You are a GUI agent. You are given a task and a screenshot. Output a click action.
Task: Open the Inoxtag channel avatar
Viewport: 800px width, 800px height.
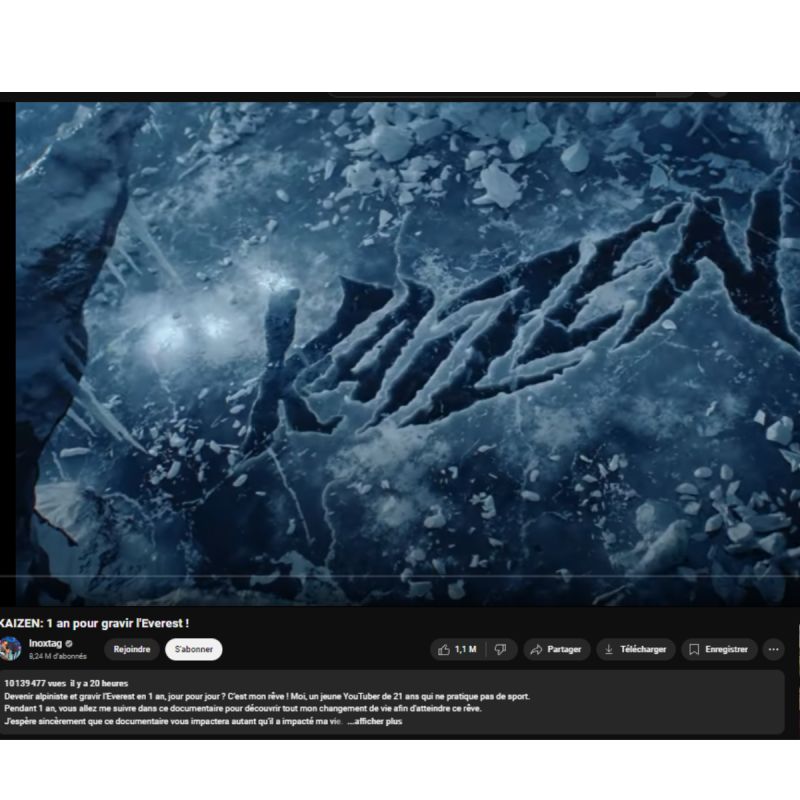click(x=10, y=649)
